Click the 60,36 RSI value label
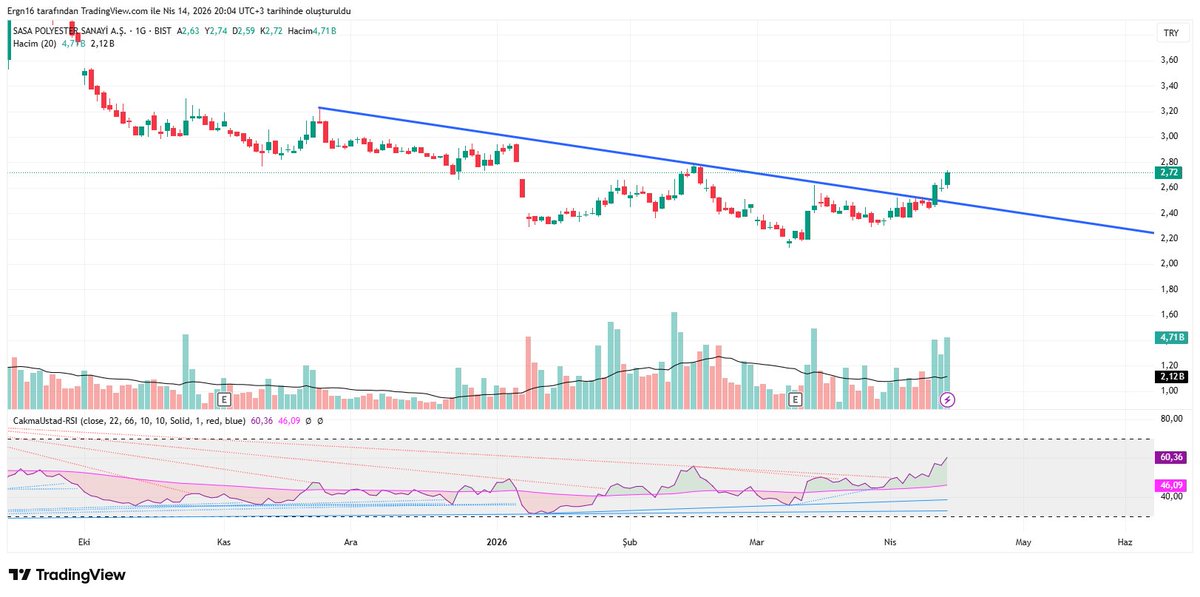The height and width of the screenshot is (597, 1200). (x=1171, y=457)
